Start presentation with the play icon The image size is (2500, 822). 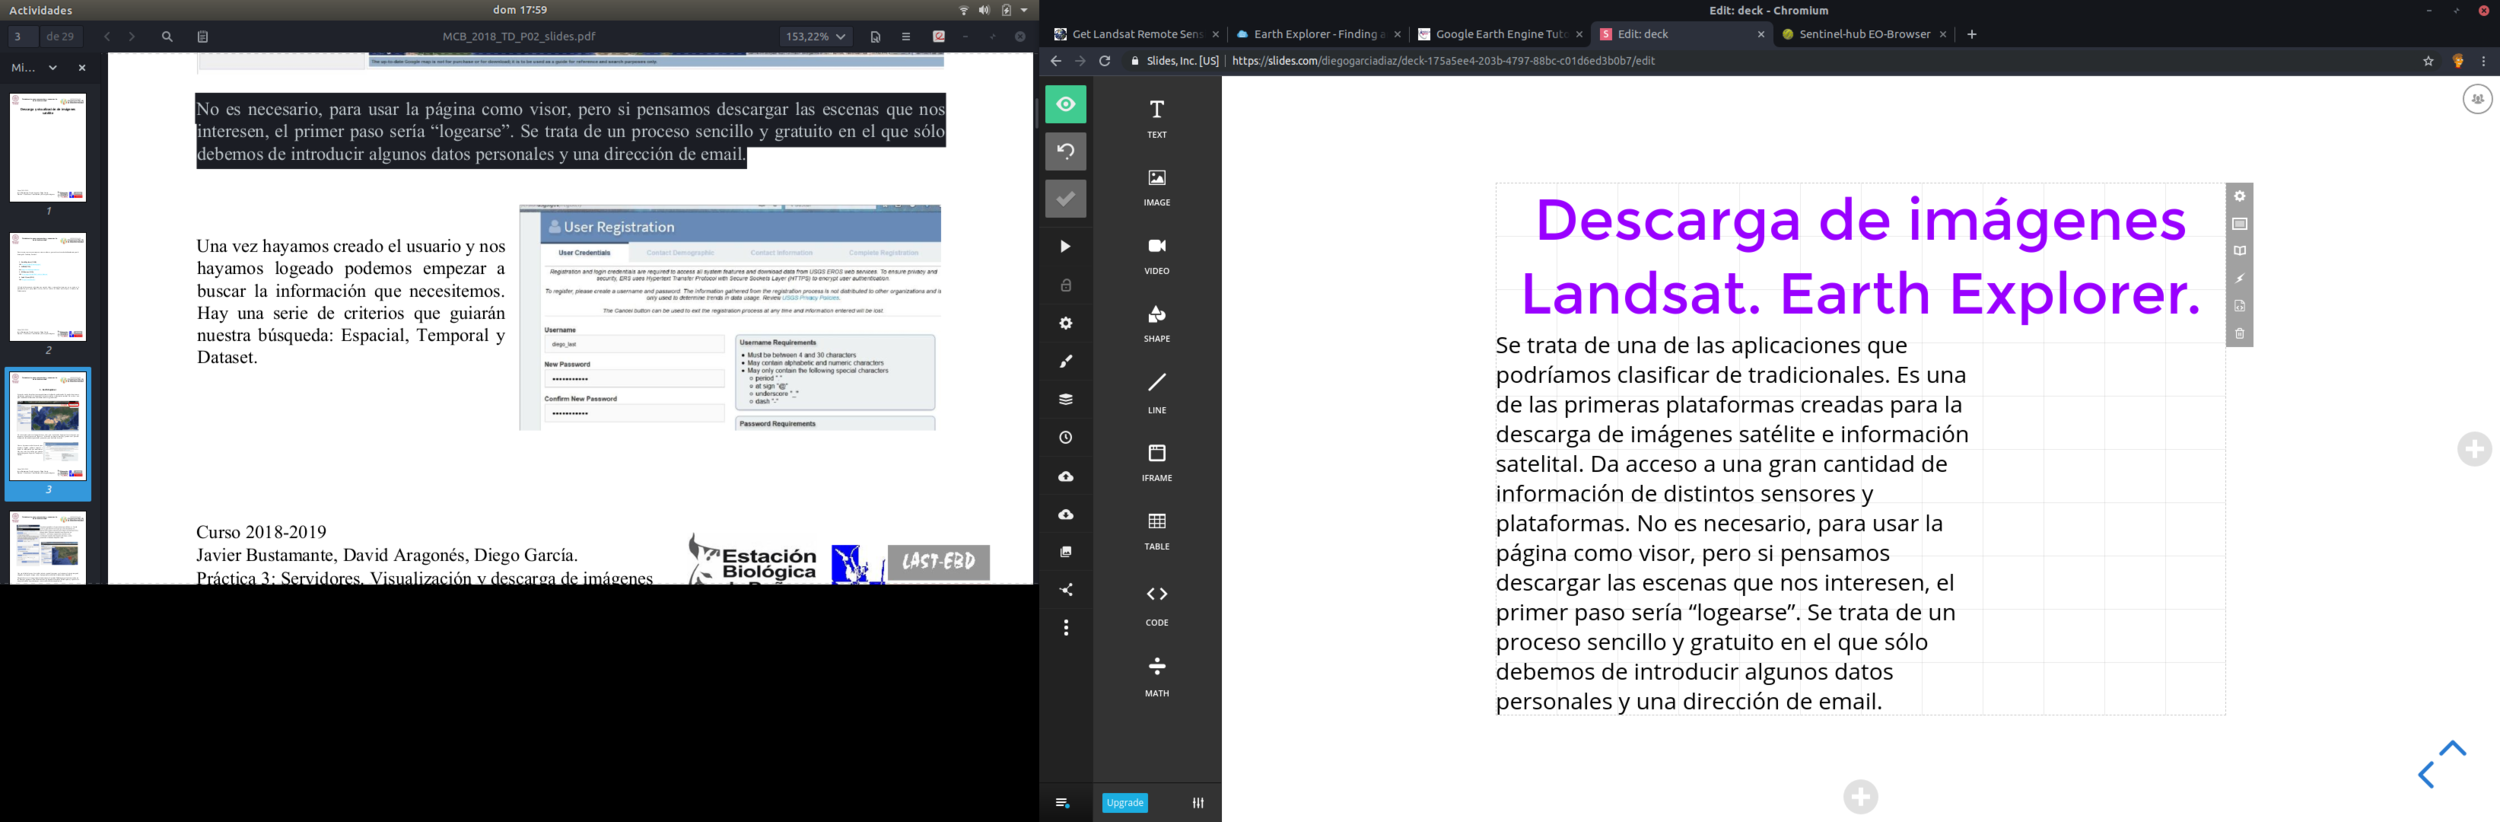coord(1065,247)
